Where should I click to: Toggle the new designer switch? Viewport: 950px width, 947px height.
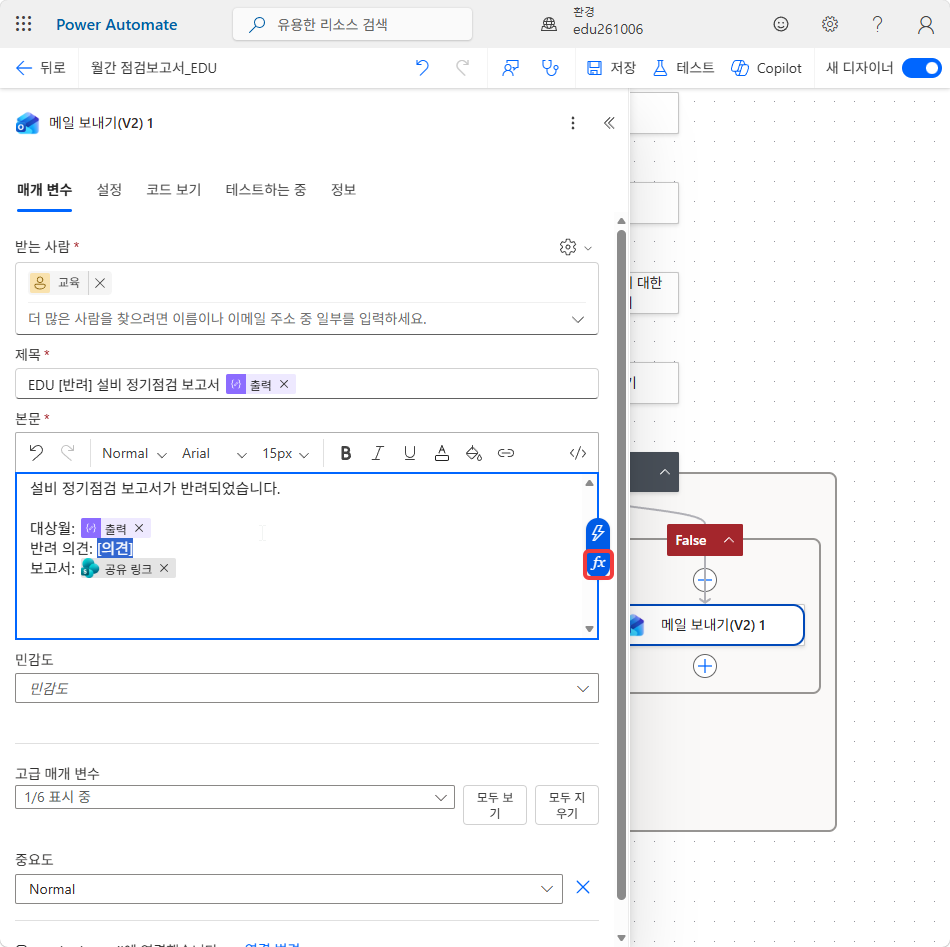(921, 68)
